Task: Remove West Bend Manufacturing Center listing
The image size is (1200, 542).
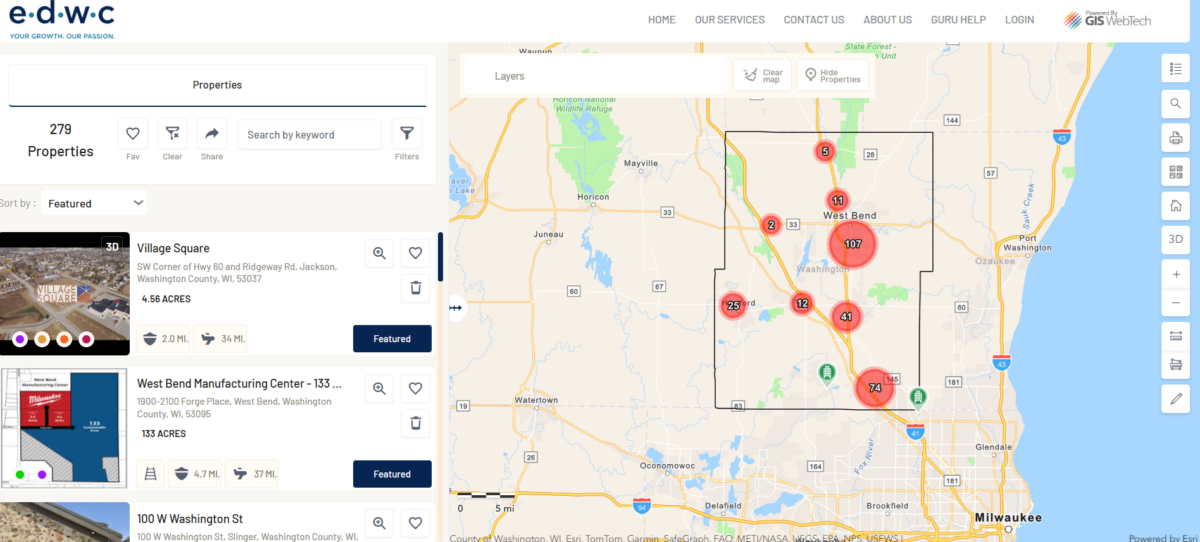Action: [x=415, y=424]
